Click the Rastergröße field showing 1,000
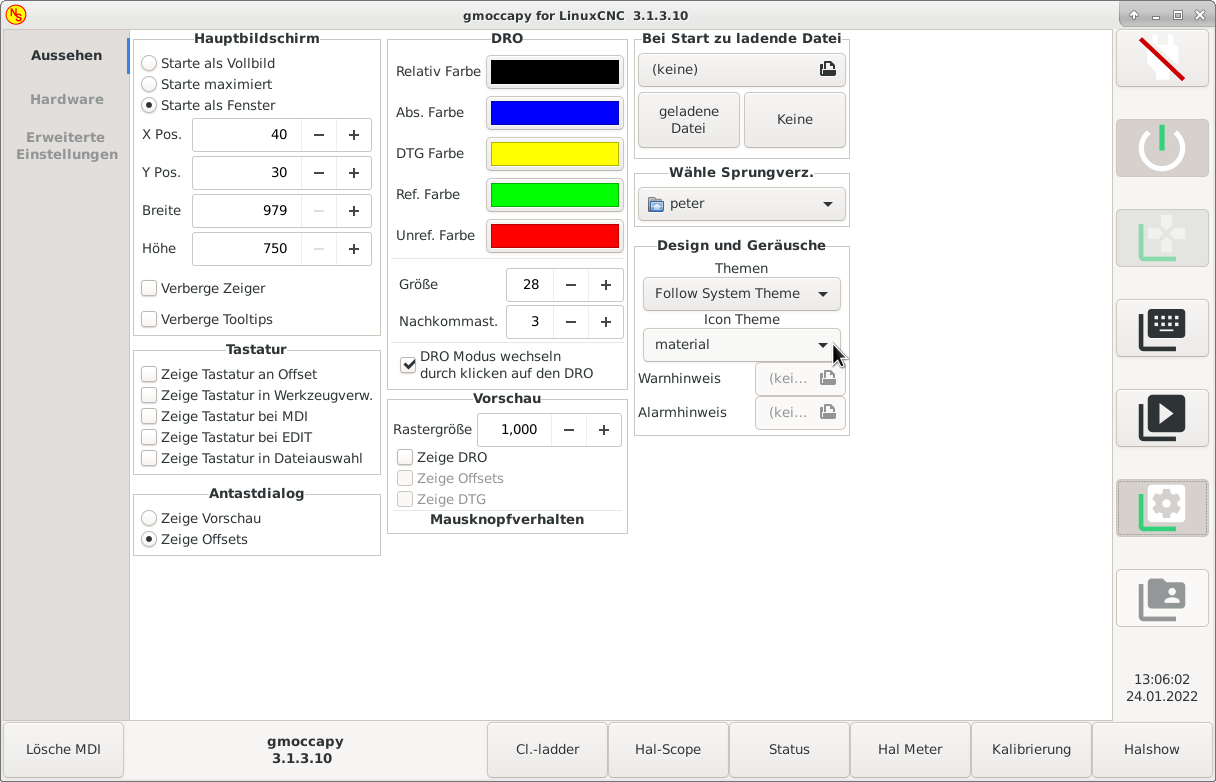 [515, 430]
